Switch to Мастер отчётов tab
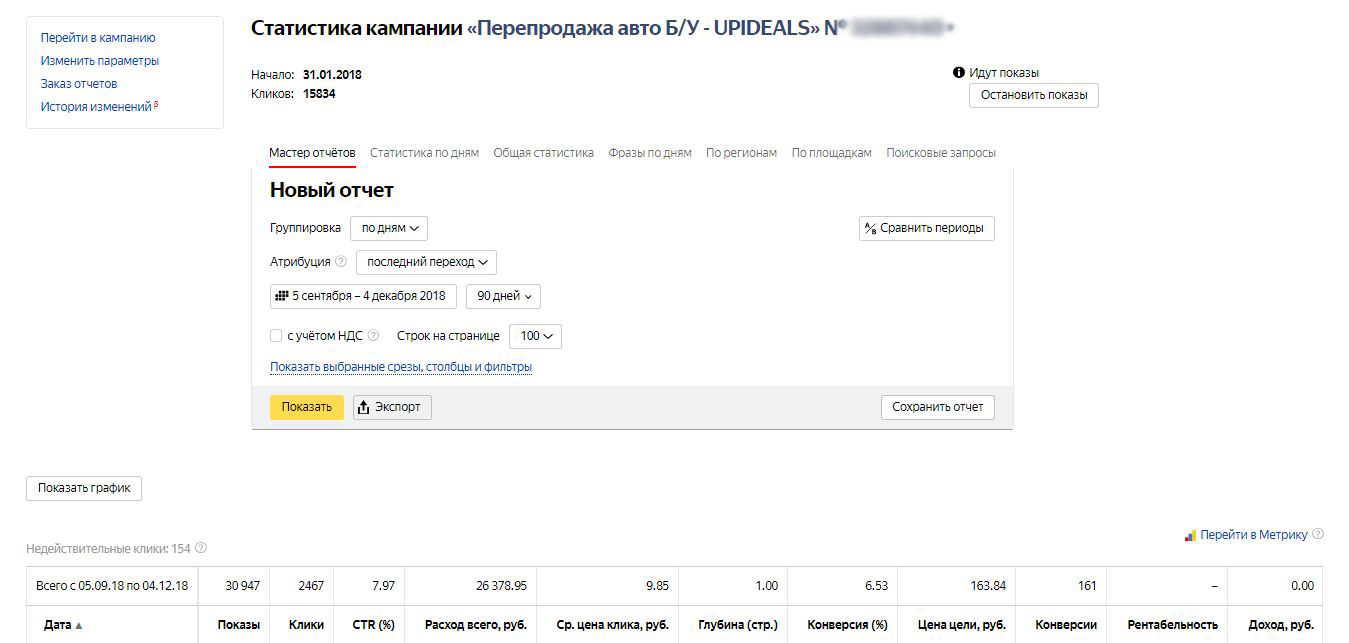Viewport: 1349px width, 643px height. point(312,153)
